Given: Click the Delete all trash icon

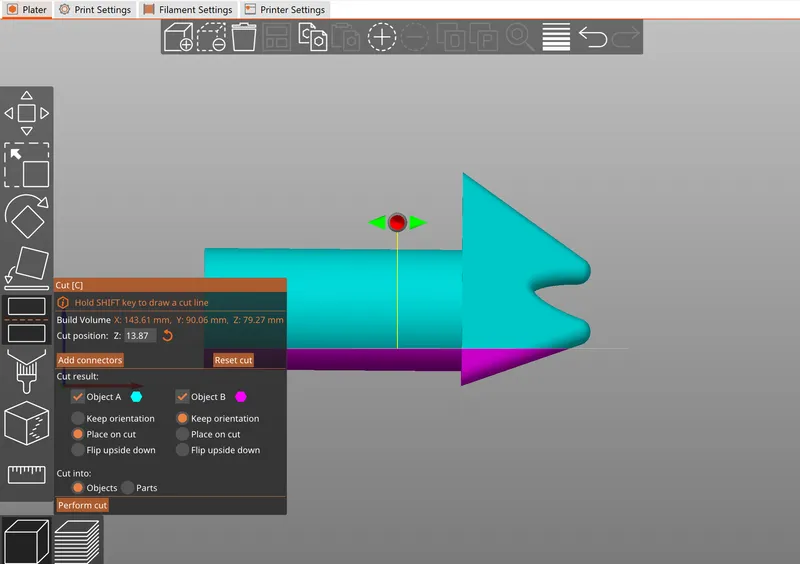Looking at the screenshot, I should tap(243, 38).
